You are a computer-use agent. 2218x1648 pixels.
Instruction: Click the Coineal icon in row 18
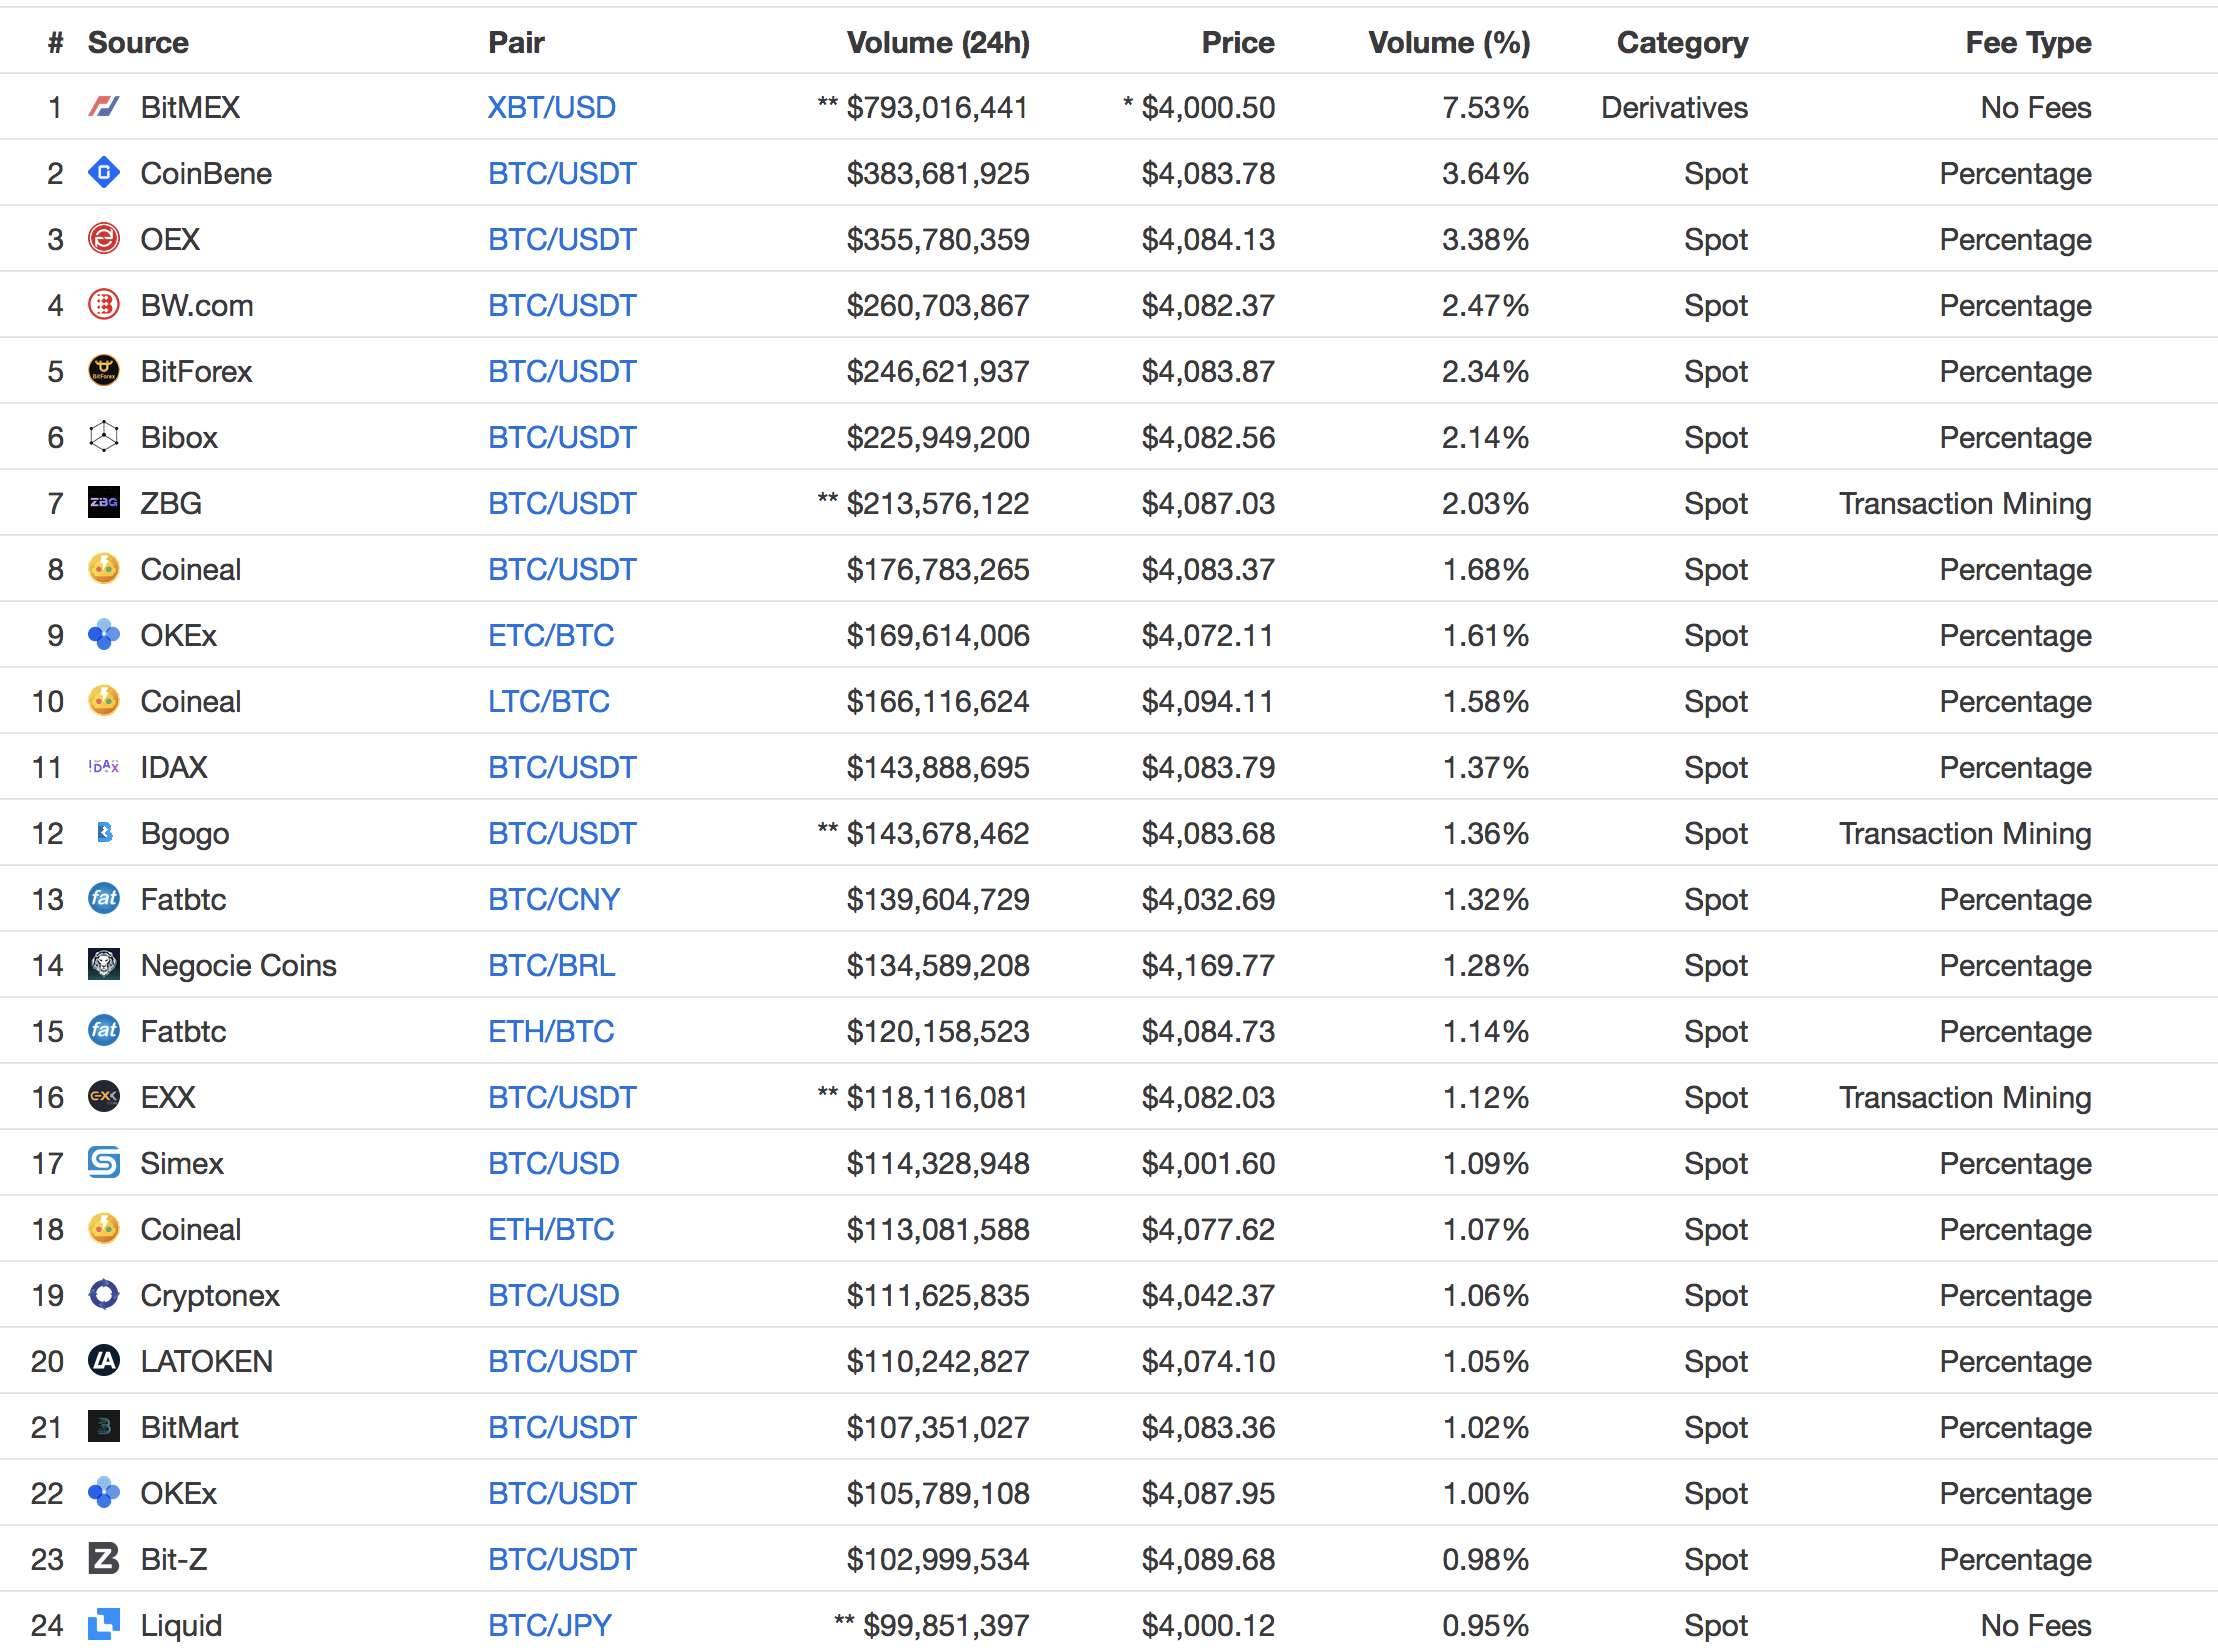pos(104,1228)
